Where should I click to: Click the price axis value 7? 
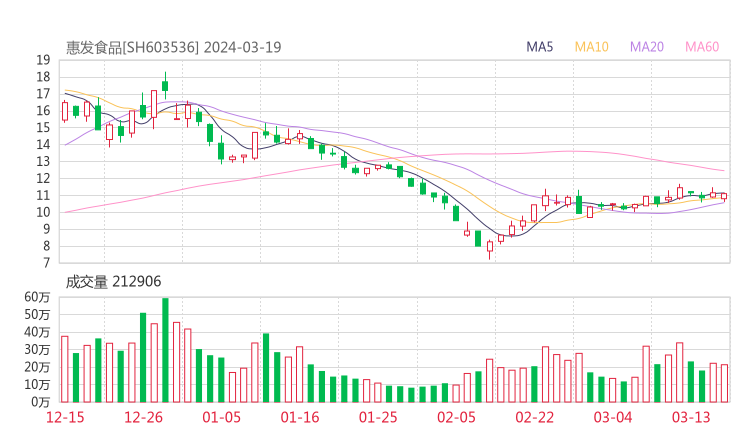click(46, 263)
